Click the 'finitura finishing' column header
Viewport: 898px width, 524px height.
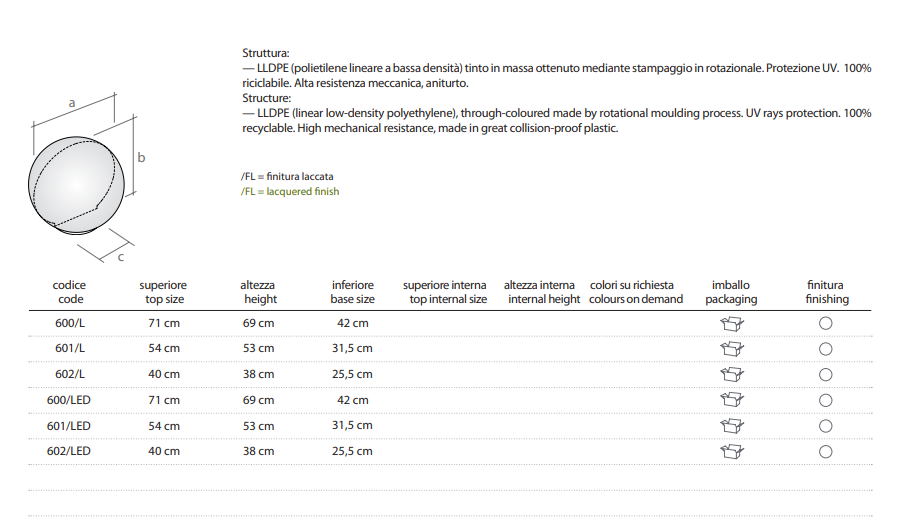(826, 292)
